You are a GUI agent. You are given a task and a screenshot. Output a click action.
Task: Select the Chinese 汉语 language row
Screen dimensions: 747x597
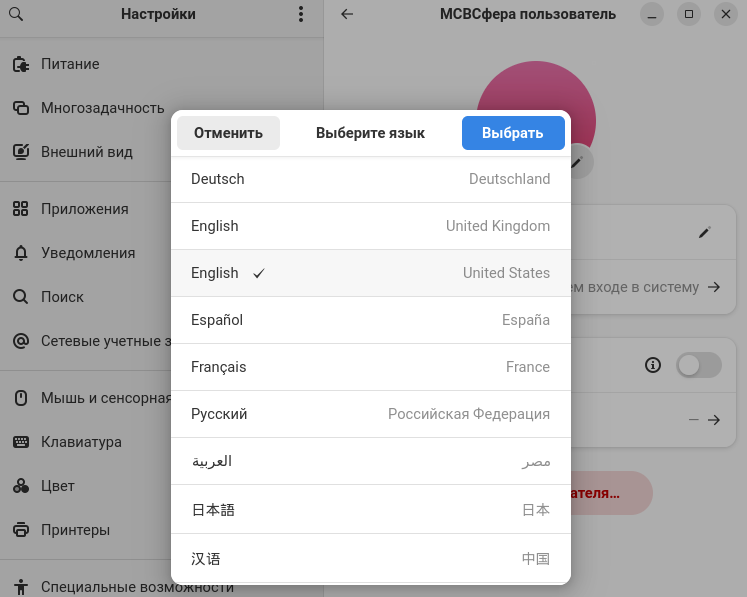(x=371, y=558)
